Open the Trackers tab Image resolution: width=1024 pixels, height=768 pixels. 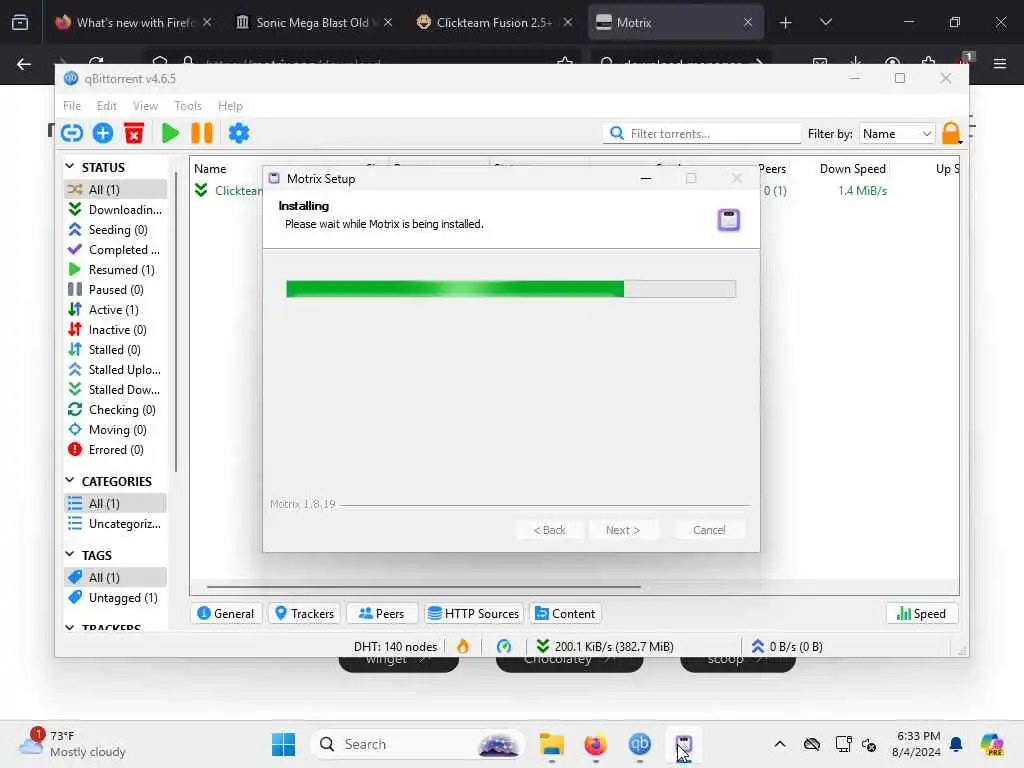304,613
